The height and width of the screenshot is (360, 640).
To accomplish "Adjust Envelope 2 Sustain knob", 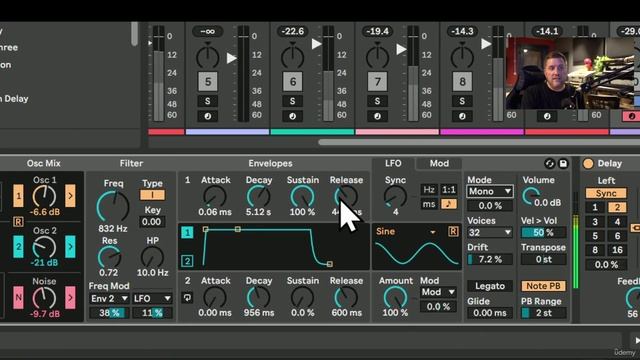I will click(302, 297).
